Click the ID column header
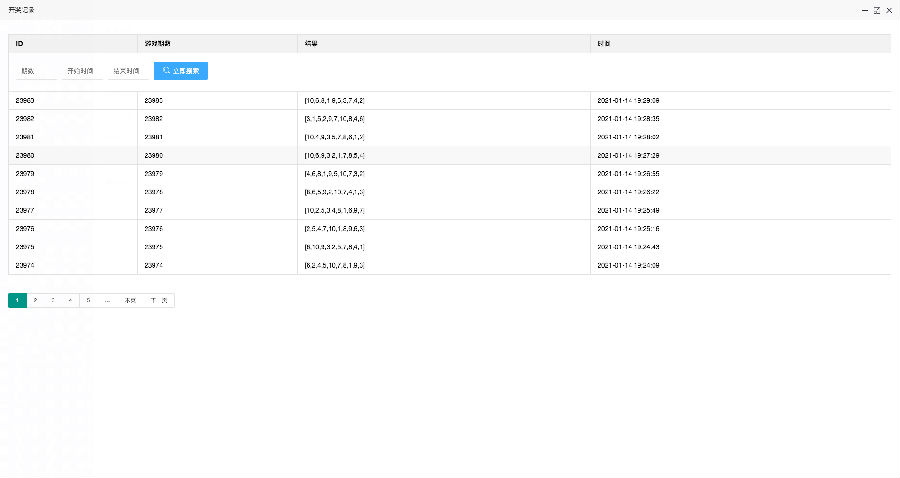The image size is (900, 478). tap(20, 44)
